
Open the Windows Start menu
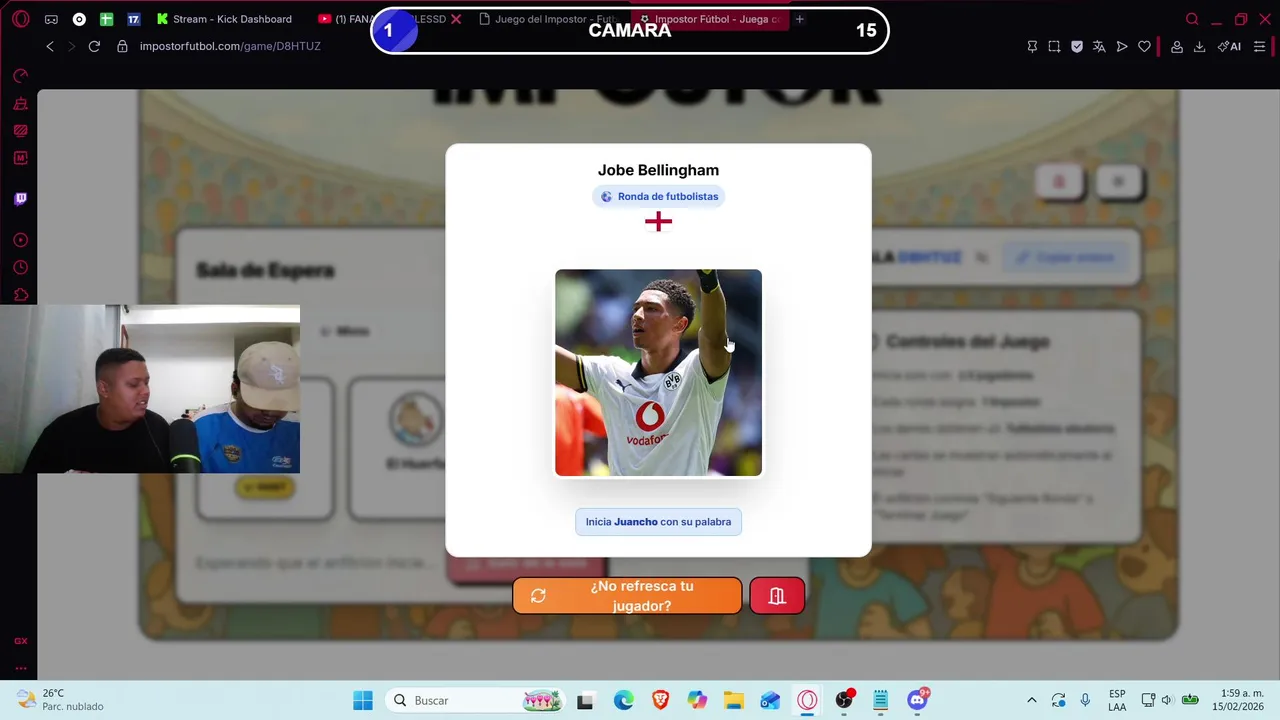(x=363, y=700)
